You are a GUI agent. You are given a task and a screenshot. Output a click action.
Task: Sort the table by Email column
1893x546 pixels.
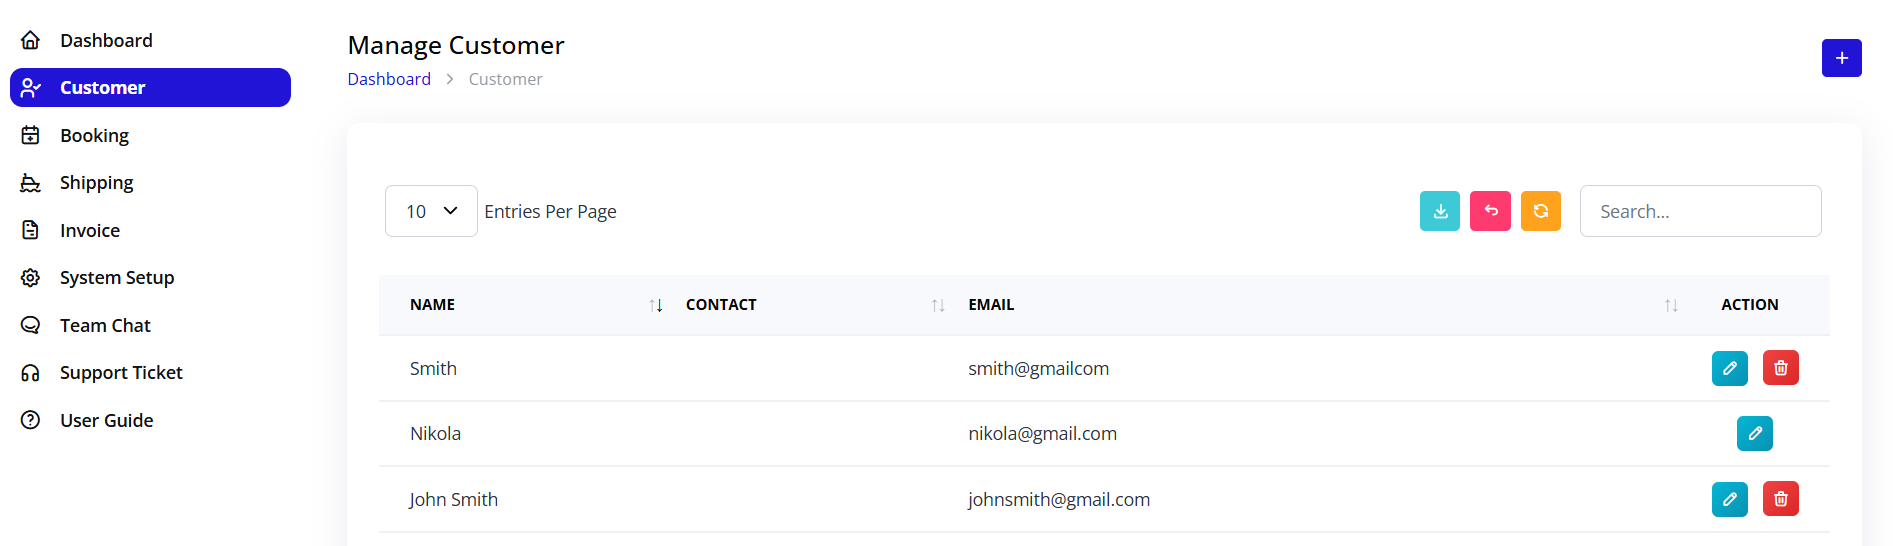(x=1671, y=305)
